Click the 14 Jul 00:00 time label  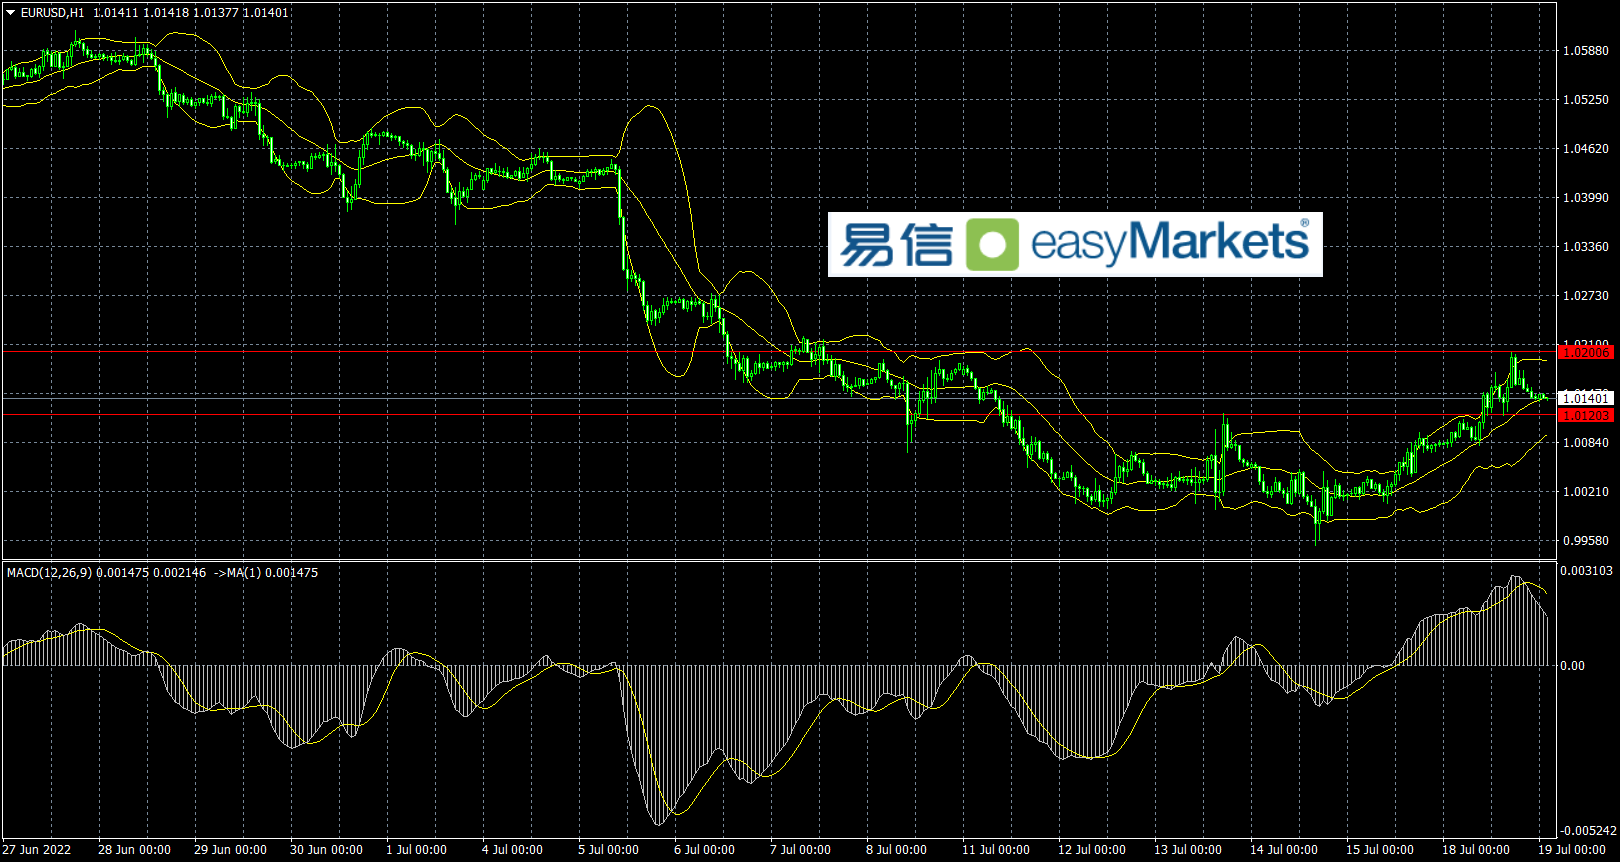(x=1283, y=850)
